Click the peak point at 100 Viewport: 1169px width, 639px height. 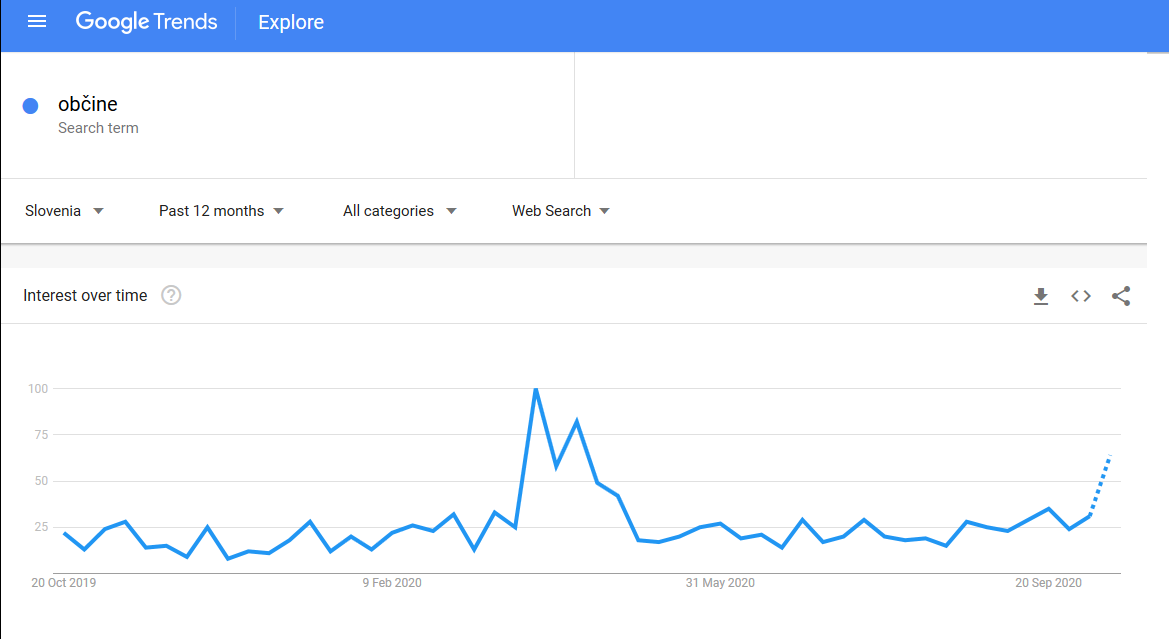(535, 388)
